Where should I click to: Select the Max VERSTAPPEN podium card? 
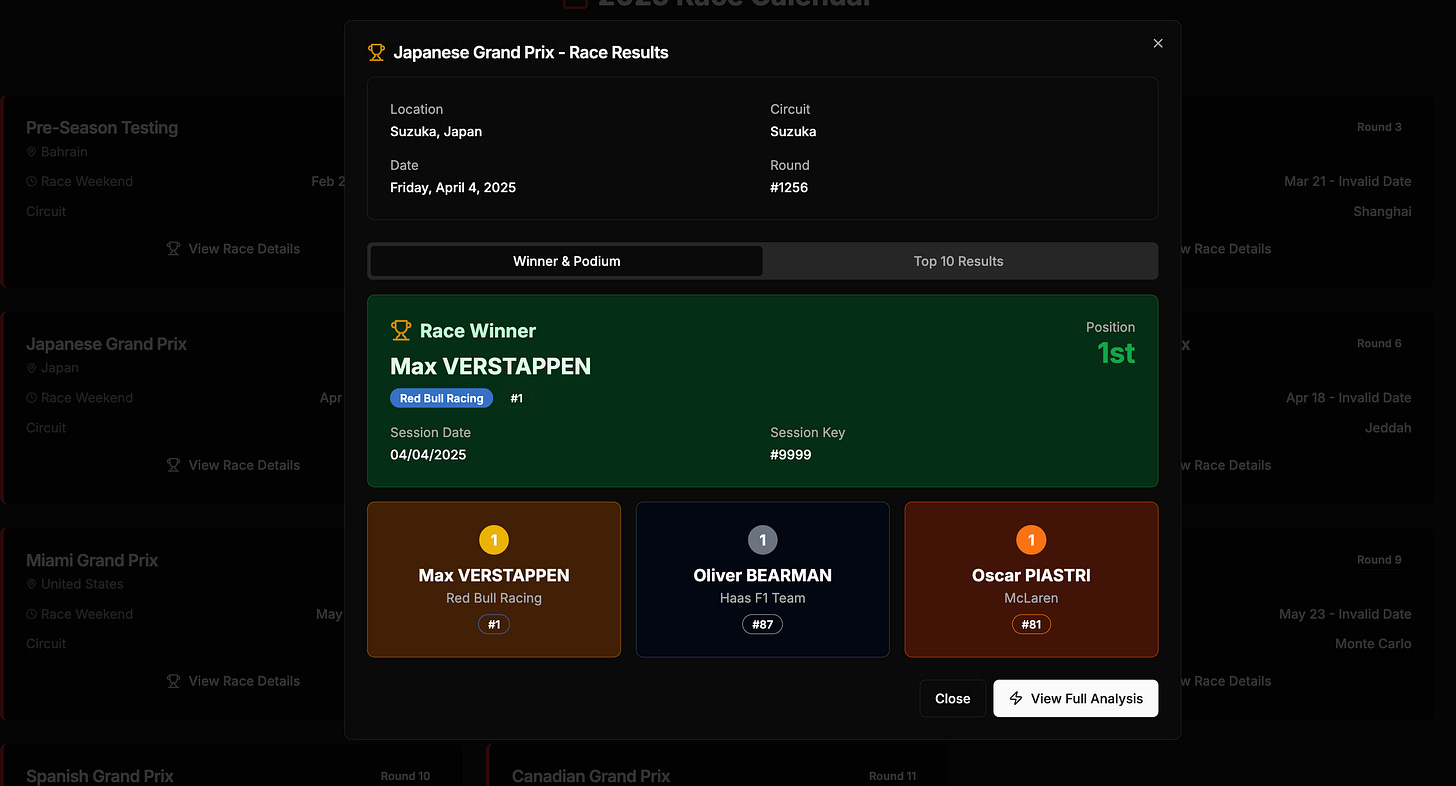494,579
